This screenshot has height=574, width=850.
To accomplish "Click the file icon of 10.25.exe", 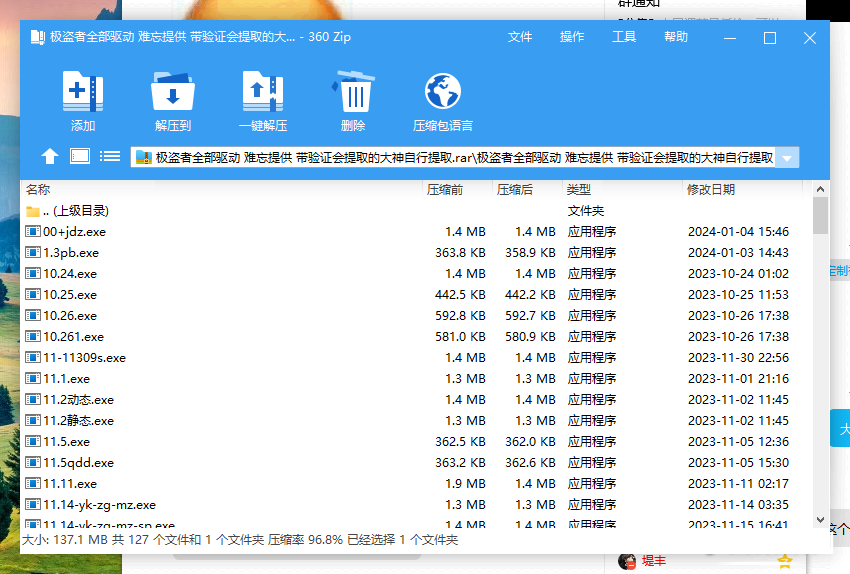I will coord(33,294).
